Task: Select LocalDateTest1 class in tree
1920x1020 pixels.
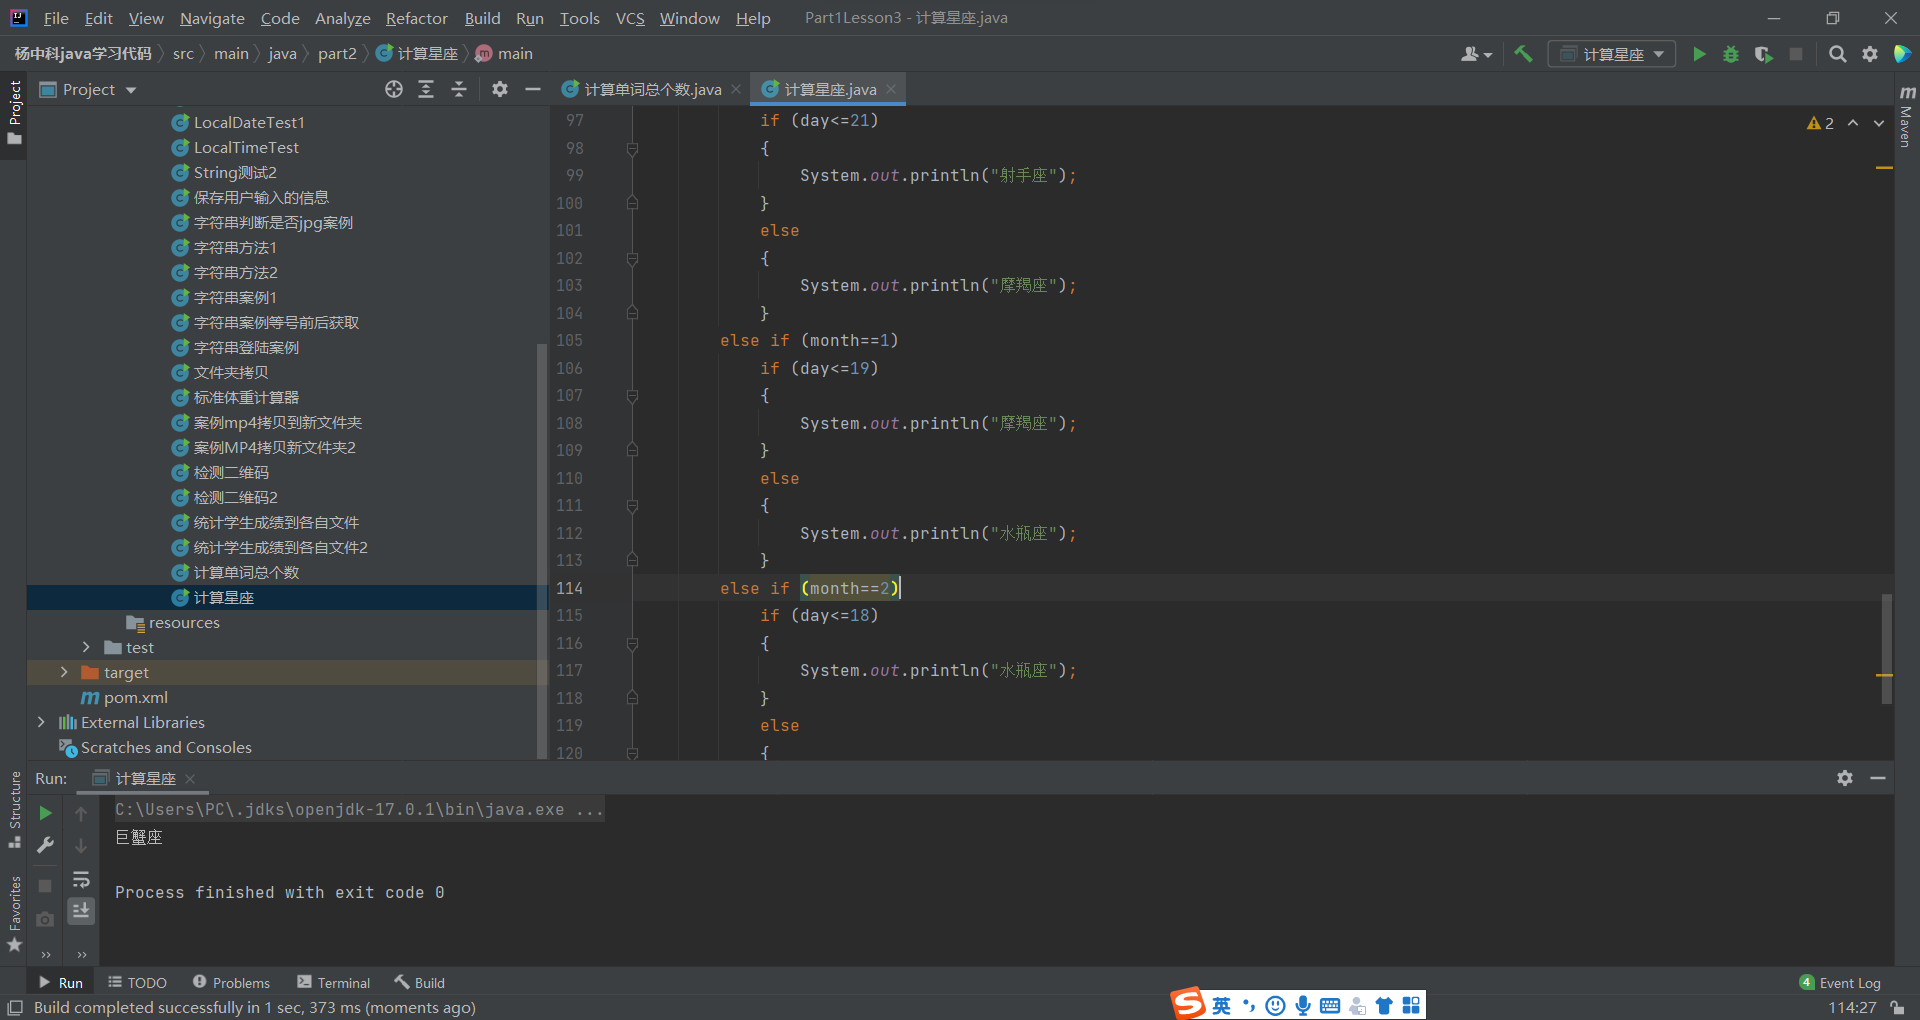Action: [248, 123]
